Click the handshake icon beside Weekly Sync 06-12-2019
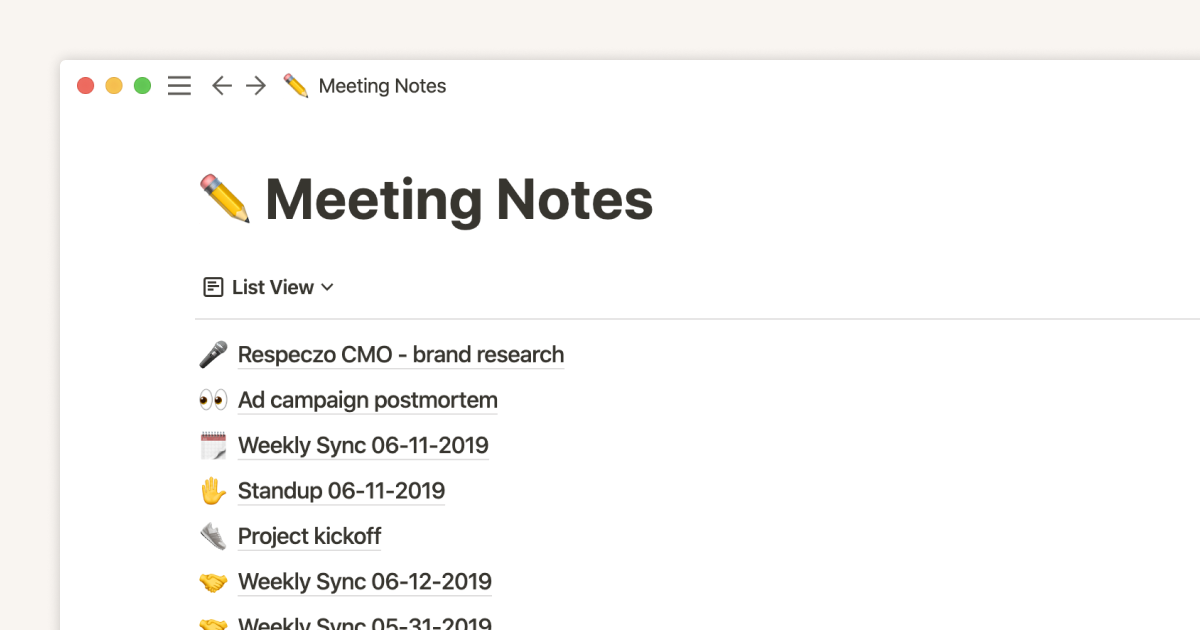The width and height of the screenshot is (1200, 630). pyautogui.click(x=213, y=582)
